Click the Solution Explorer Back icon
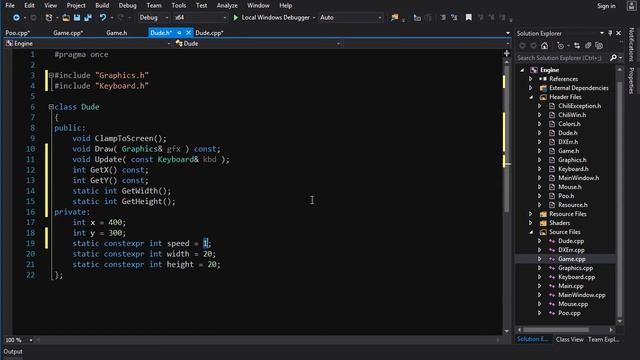This screenshot has height=360, width=640. coord(522,46)
